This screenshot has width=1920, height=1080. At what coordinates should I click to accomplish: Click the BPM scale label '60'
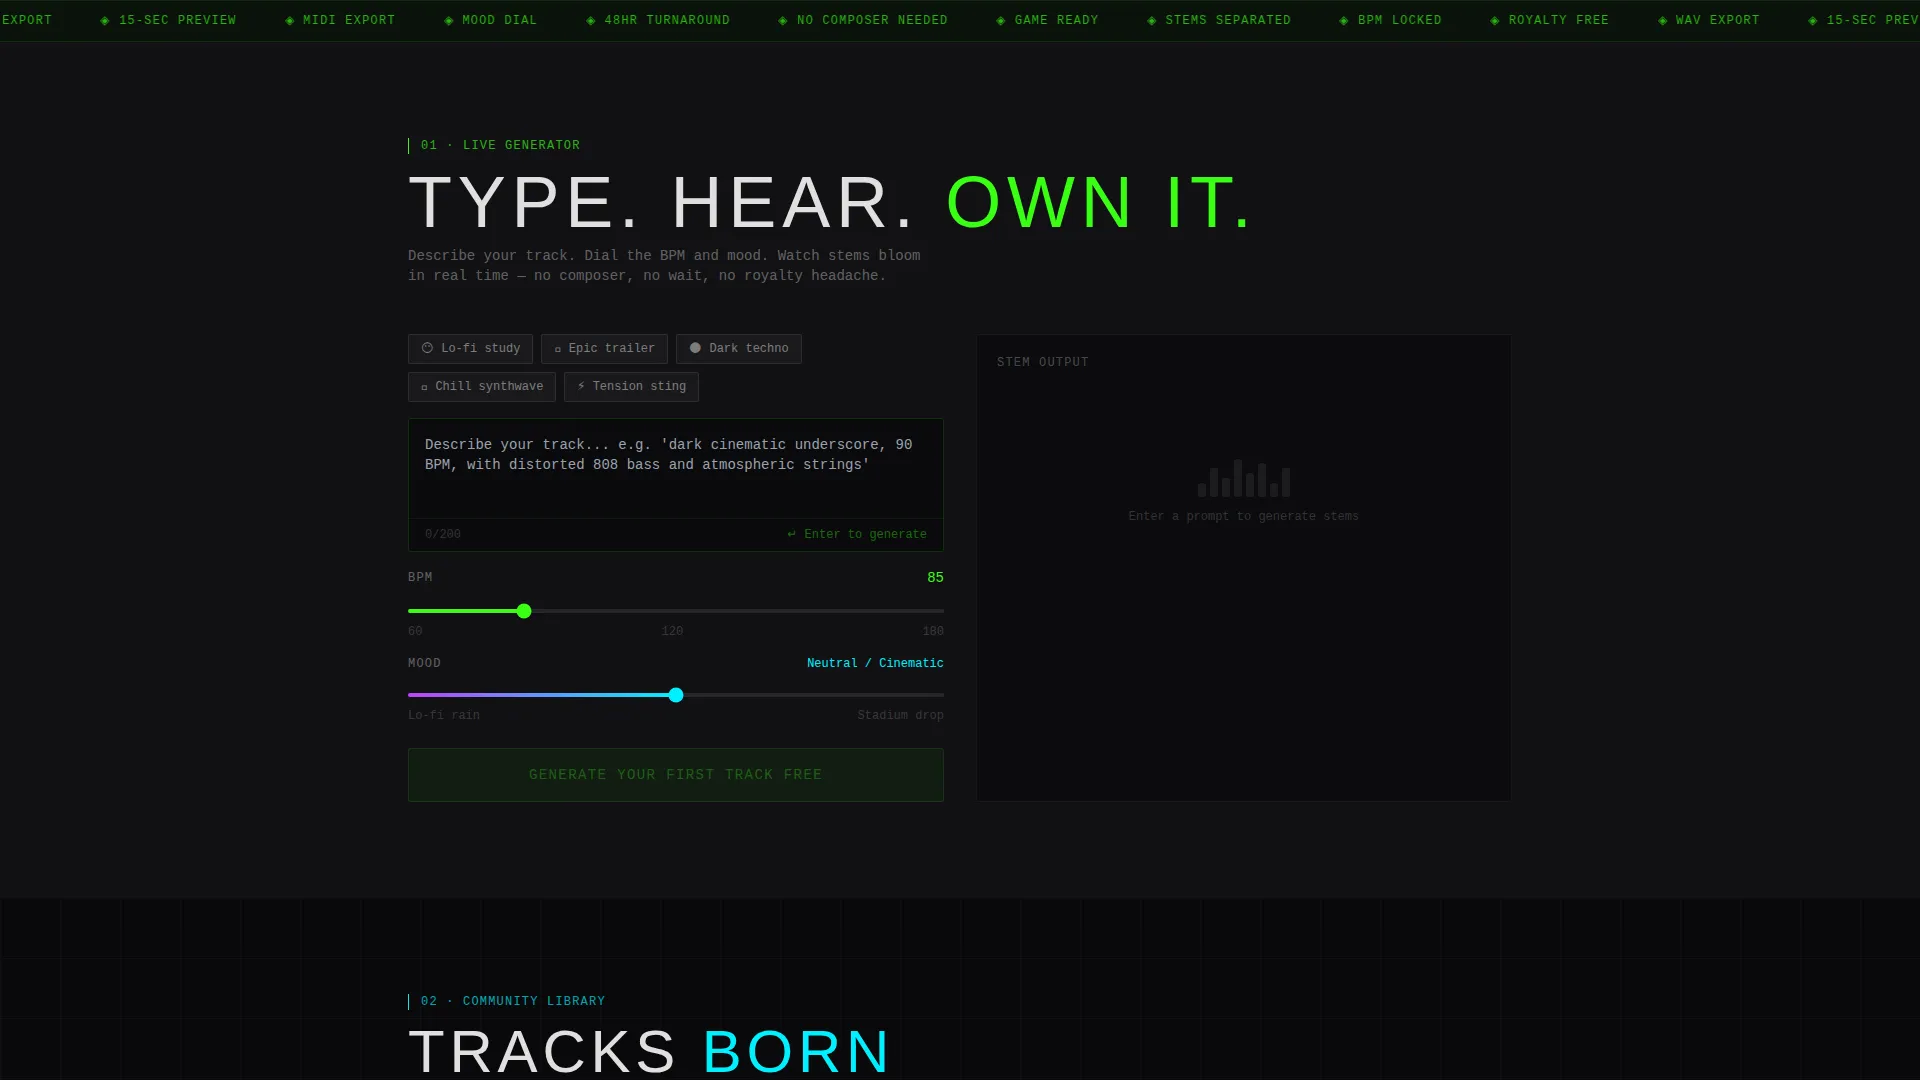(415, 631)
